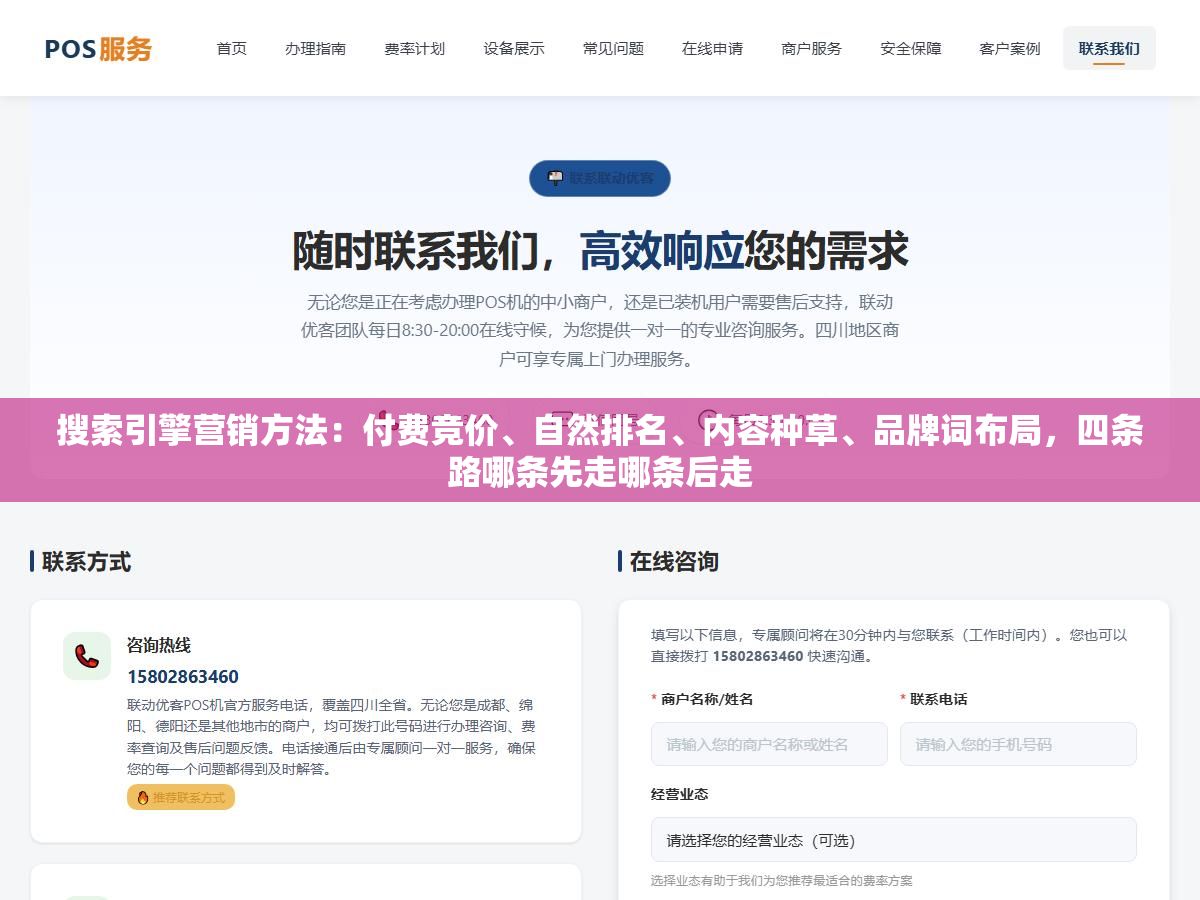Focus the 商户名称/姓名 input field

click(x=769, y=744)
